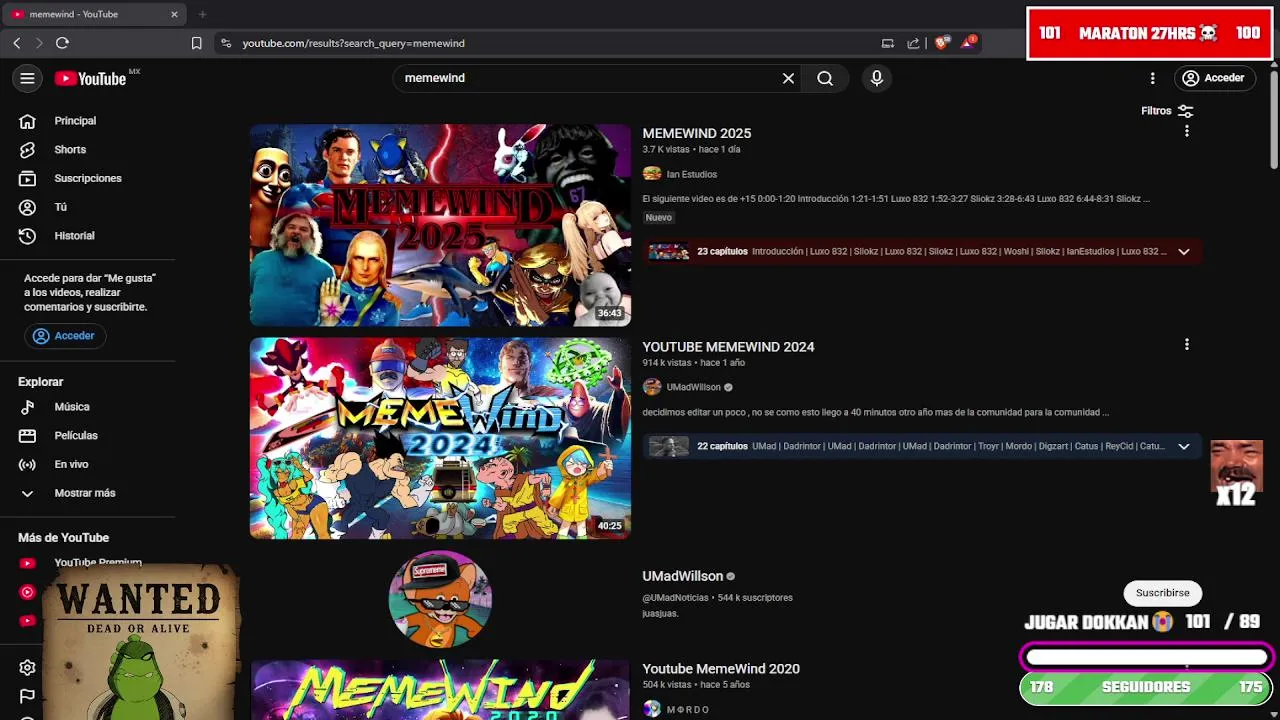The height and width of the screenshot is (720, 1280).
Task: Open Ian Estudios channel link
Action: [692, 174]
